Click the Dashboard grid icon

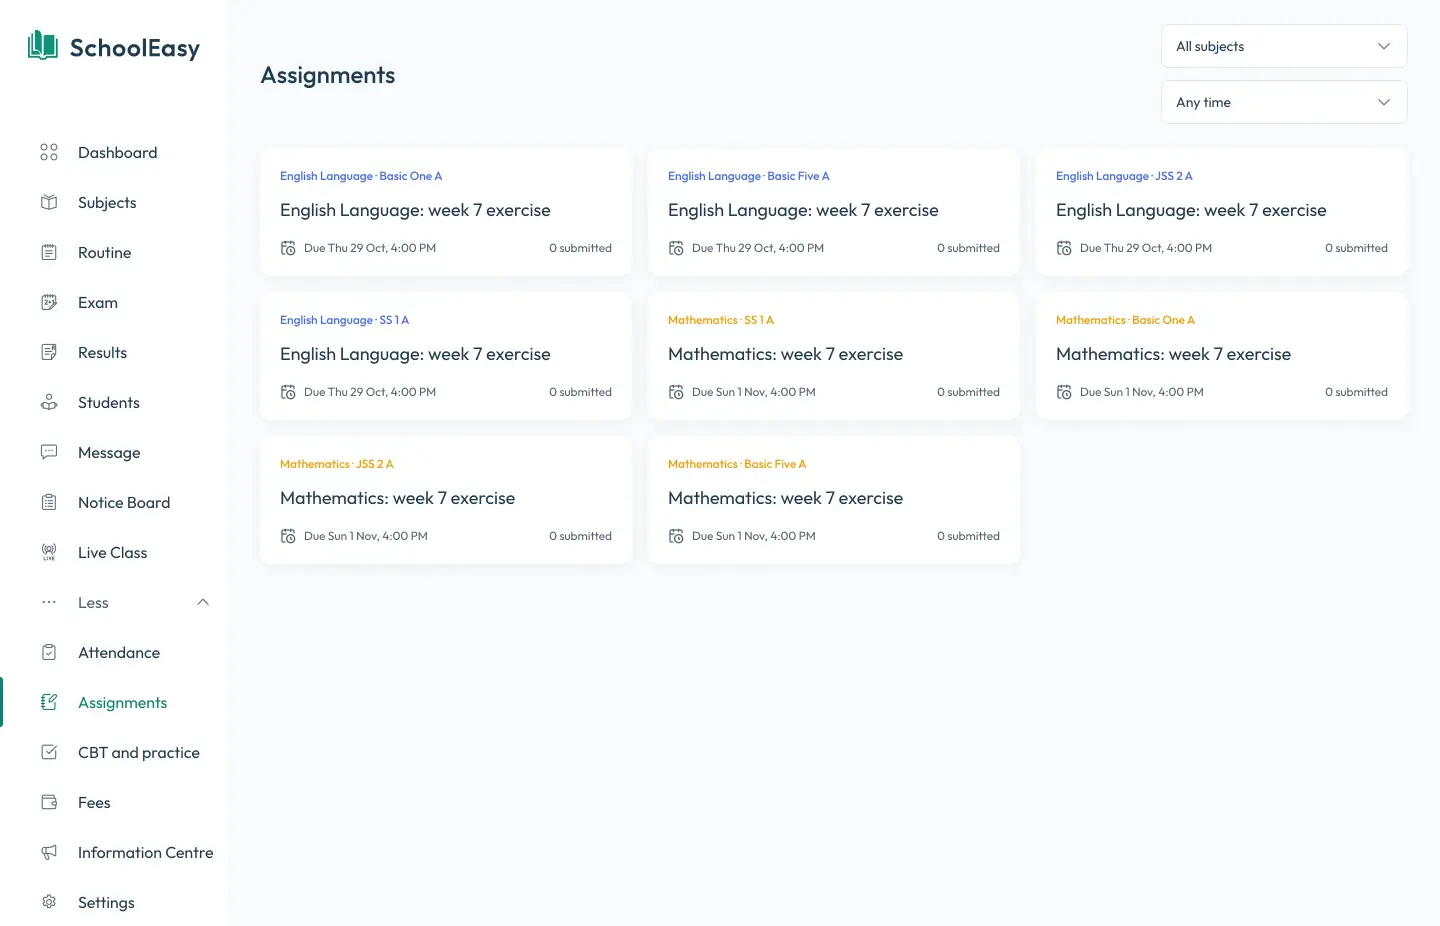click(49, 152)
